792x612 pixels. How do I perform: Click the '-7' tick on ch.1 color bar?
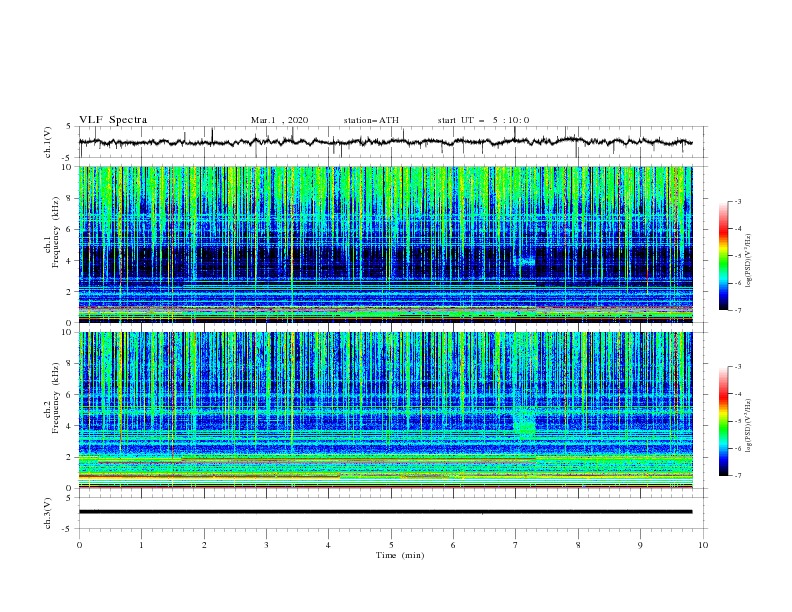click(737, 310)
